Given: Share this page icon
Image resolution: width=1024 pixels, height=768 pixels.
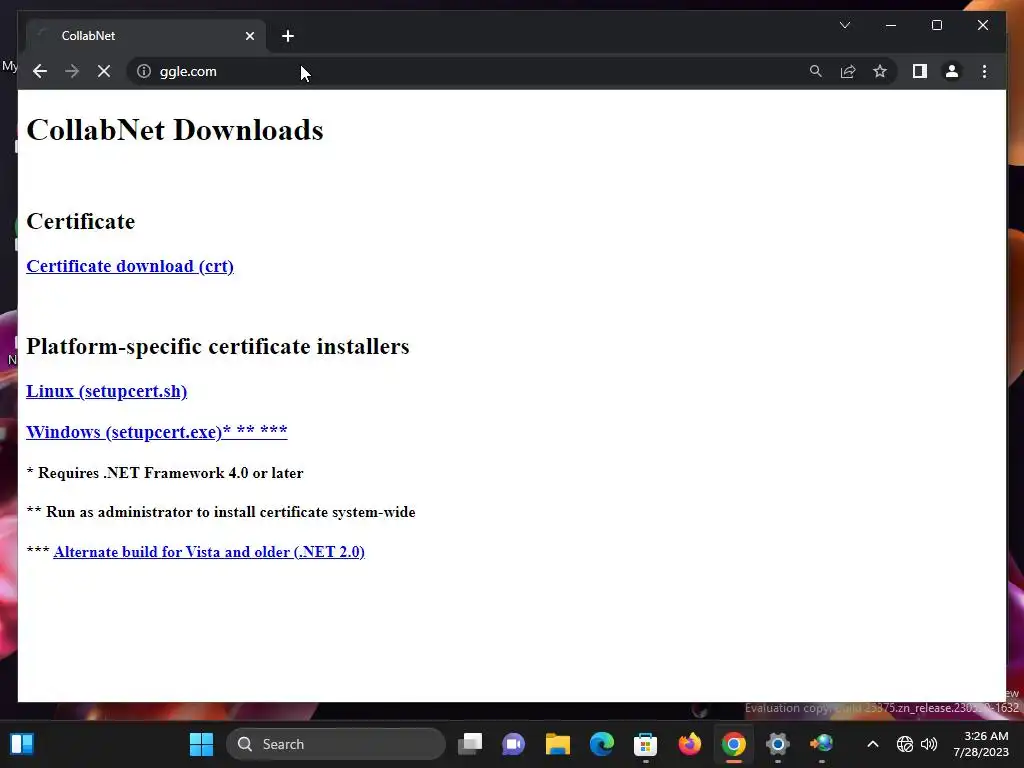Looking at the screenshot, I should (848, 71).
